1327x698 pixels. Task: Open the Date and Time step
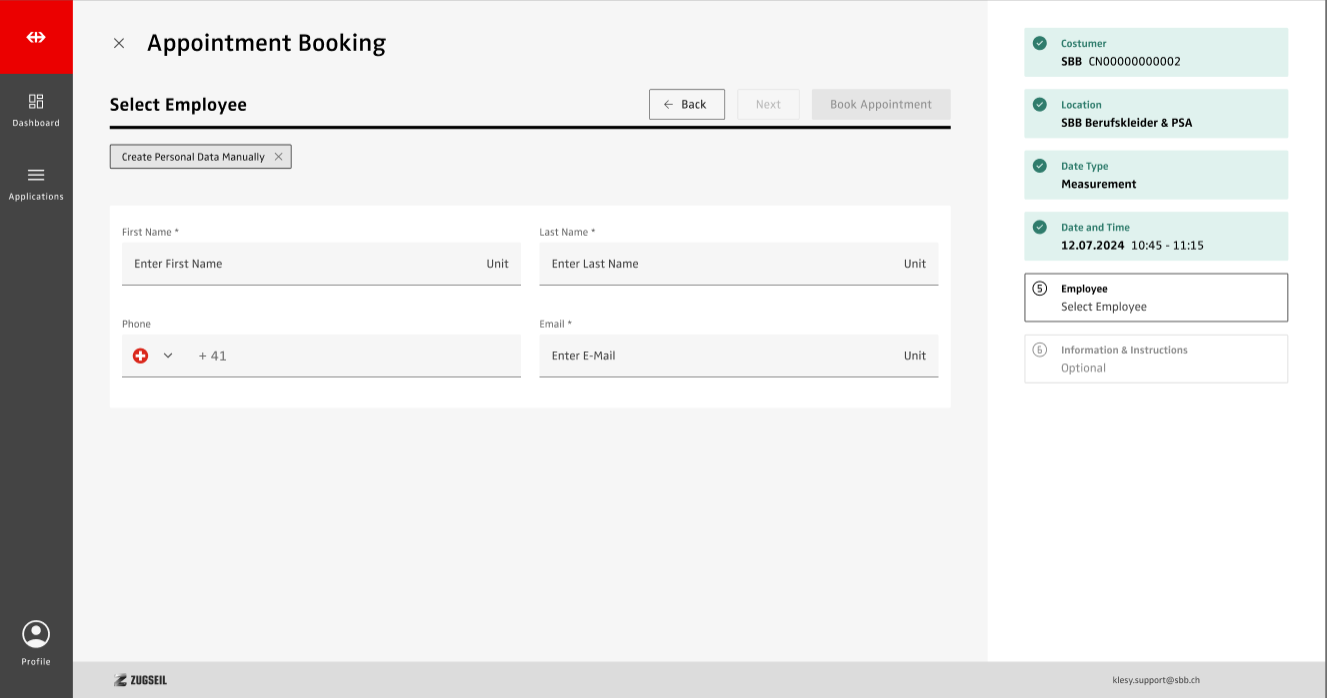pos(1155,236)
